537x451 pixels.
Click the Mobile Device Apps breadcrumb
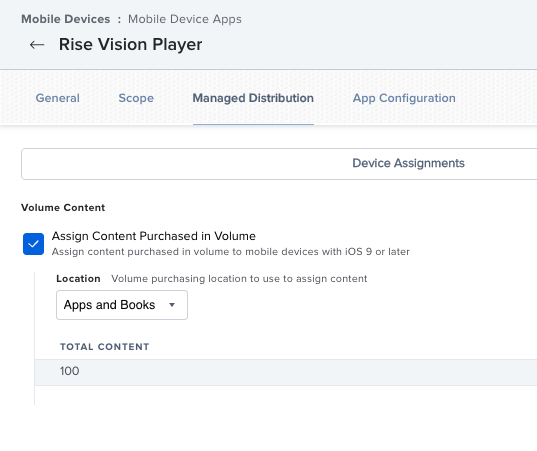185,19
